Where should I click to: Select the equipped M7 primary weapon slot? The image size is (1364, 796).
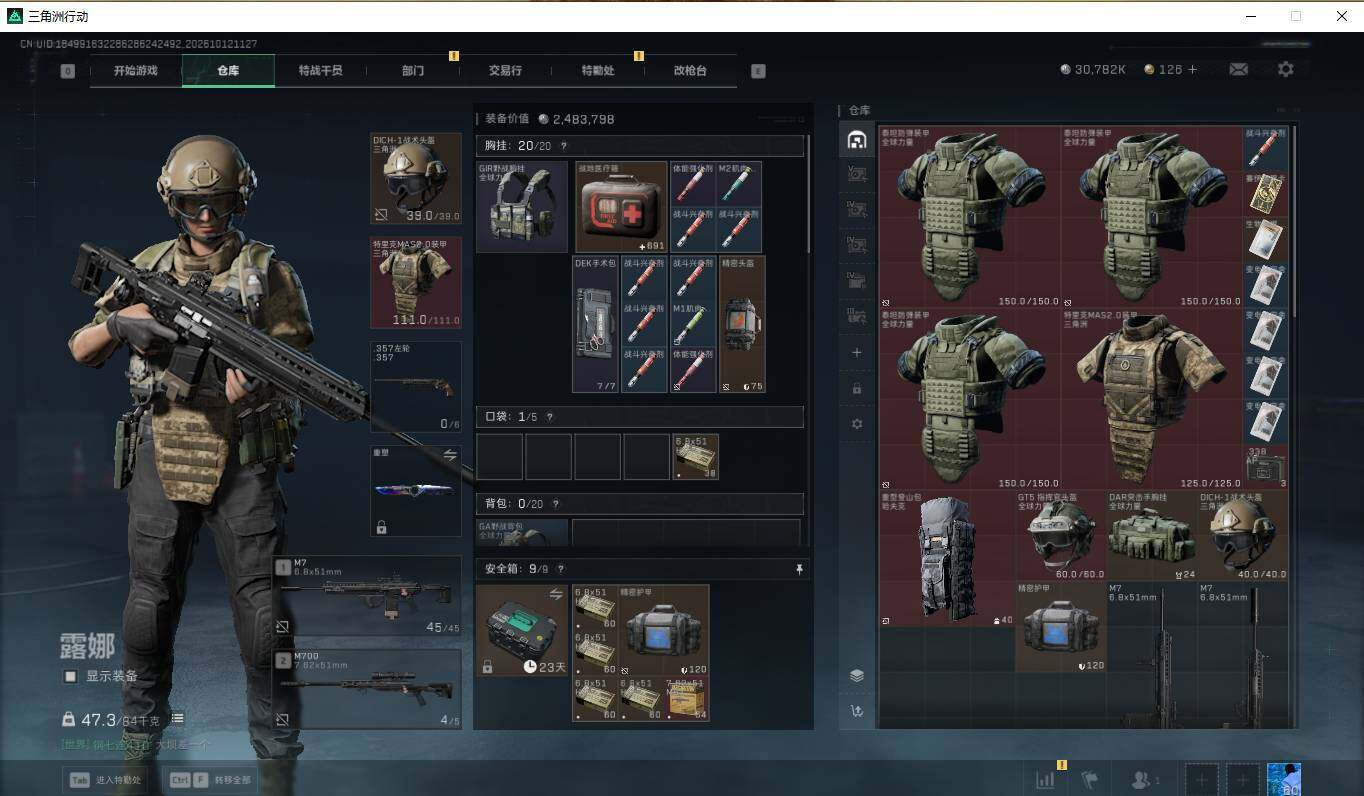[367, 596]
